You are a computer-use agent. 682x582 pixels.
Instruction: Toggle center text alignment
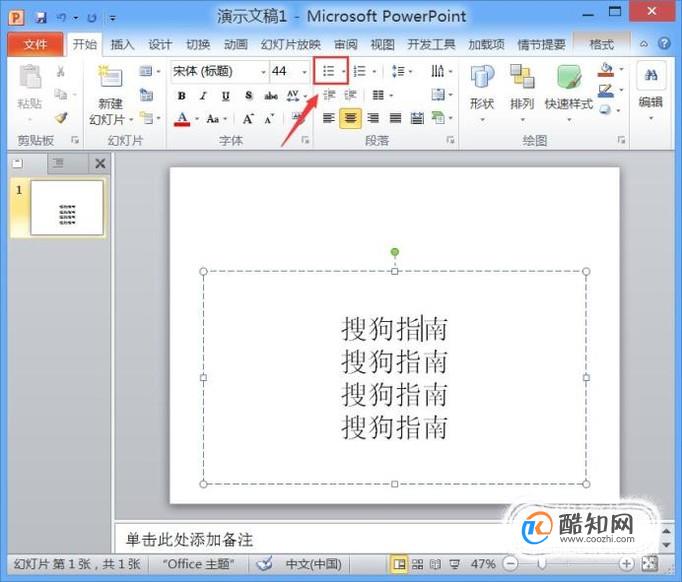click(351, 118)
